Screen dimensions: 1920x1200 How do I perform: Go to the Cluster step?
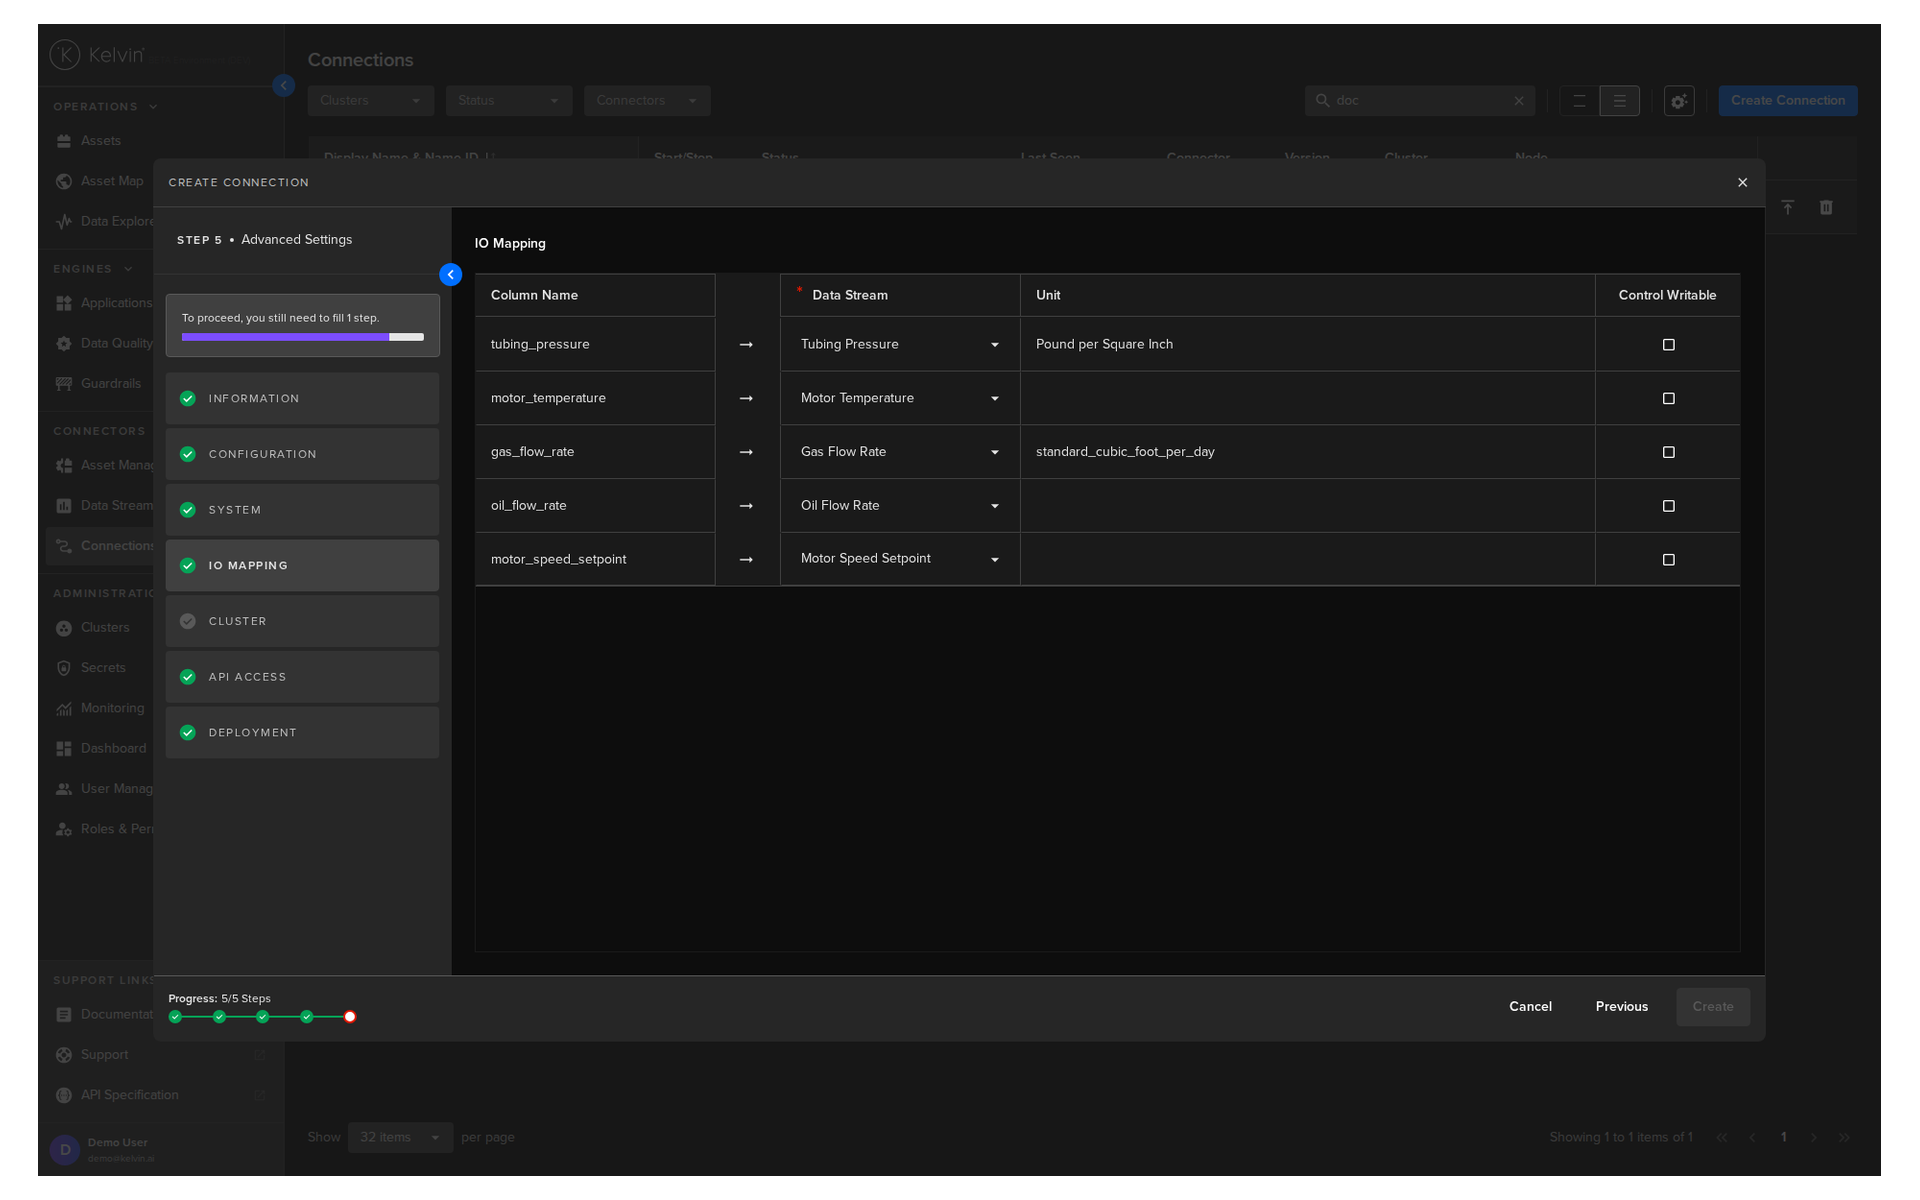(x=302, y=621)
